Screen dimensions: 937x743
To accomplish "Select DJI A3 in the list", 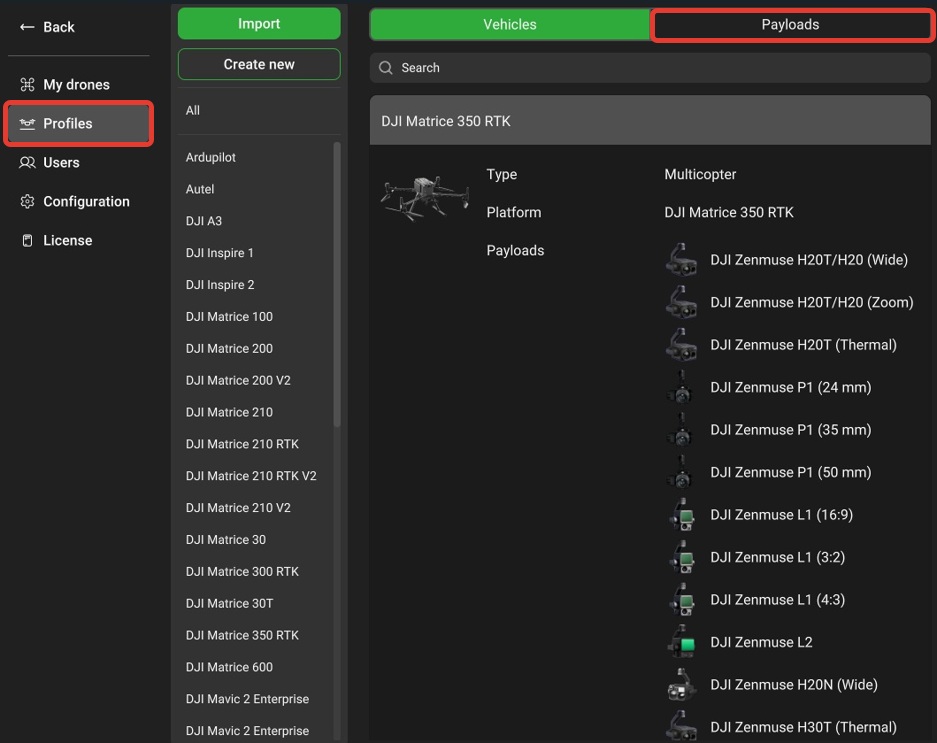I will 204,221.
